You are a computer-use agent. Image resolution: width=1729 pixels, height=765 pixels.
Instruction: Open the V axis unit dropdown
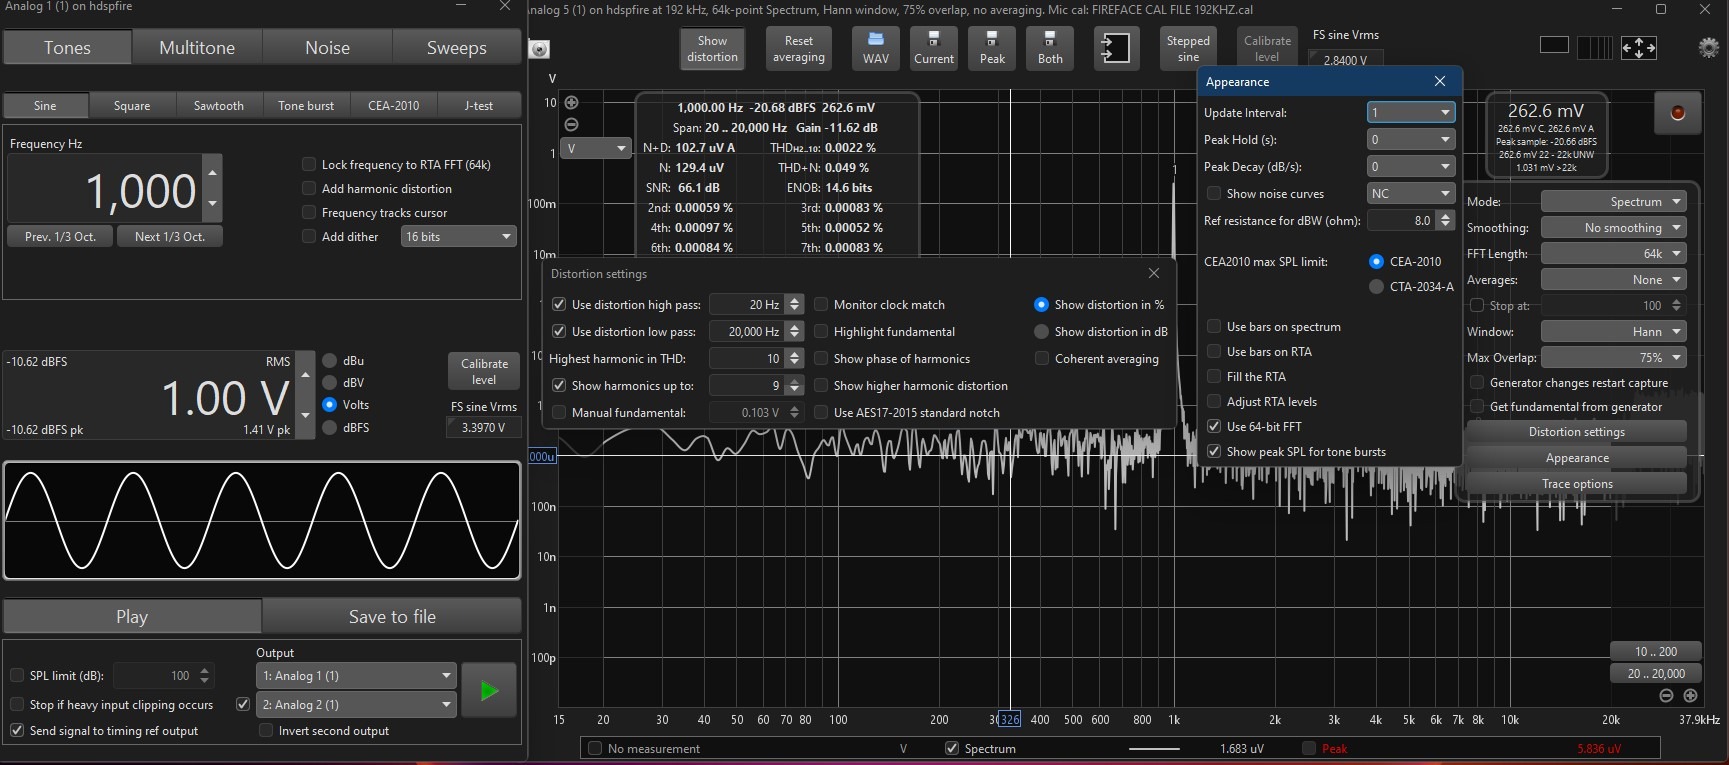596,149
